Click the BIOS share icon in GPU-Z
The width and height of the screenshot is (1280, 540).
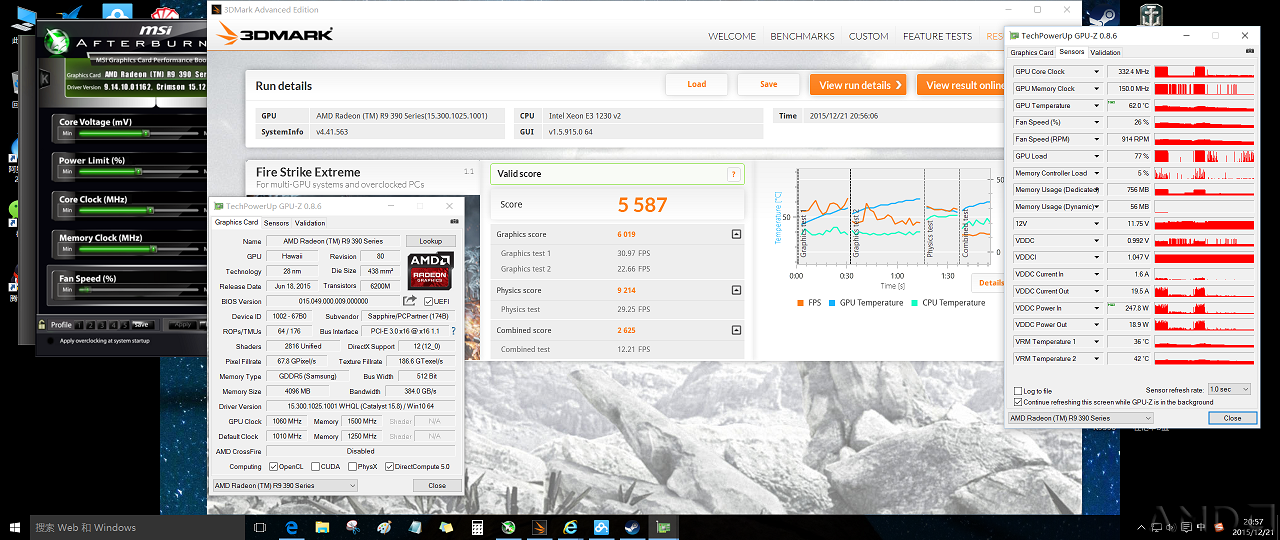410,301
